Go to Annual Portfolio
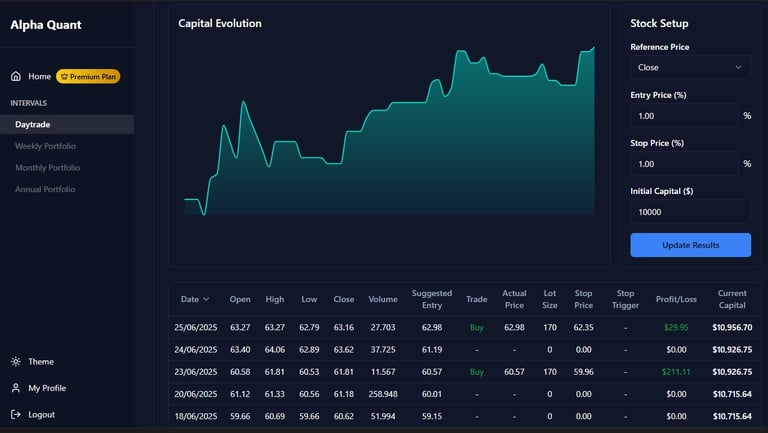This screenshot has height=433, width=768. point(45,189)
